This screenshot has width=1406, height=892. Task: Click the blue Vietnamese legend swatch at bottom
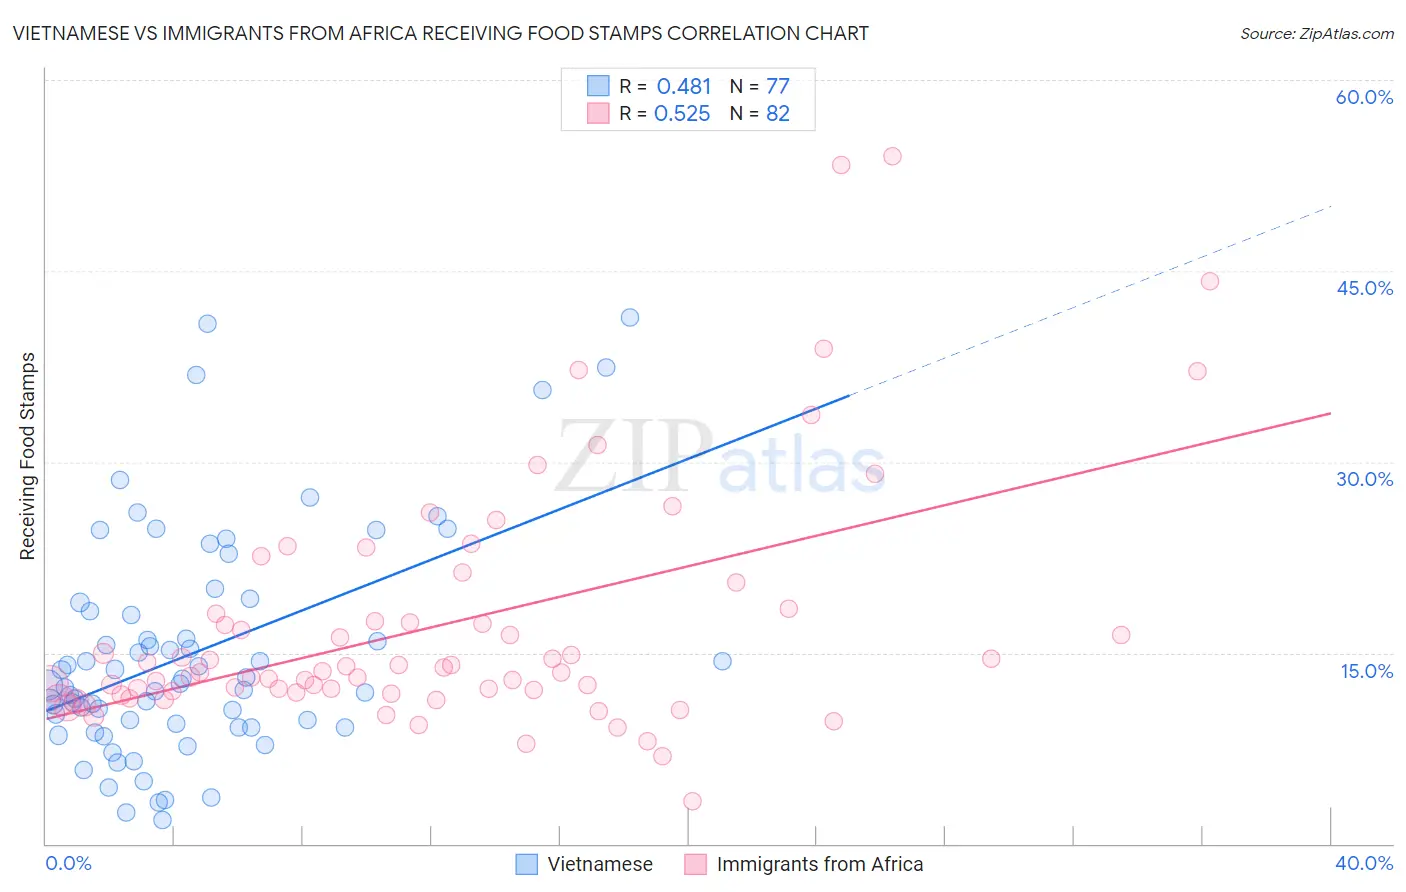point(526,864)
